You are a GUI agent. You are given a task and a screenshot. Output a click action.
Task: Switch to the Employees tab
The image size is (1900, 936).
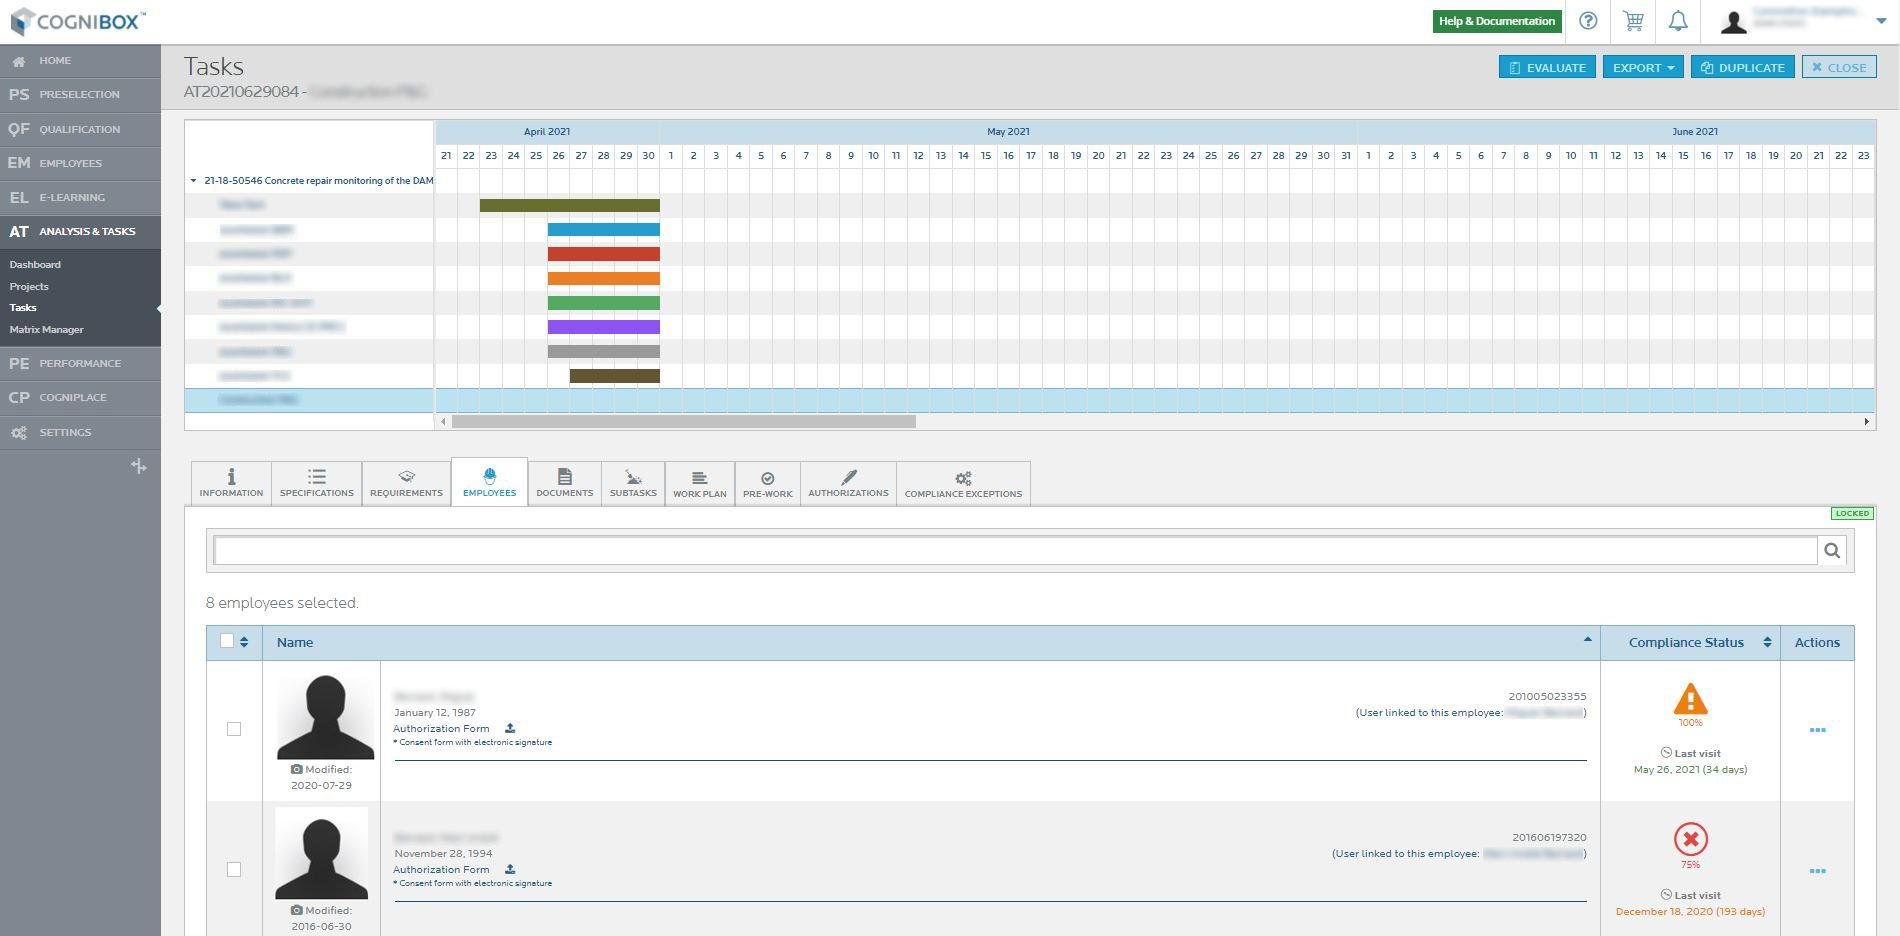point(490,483)
